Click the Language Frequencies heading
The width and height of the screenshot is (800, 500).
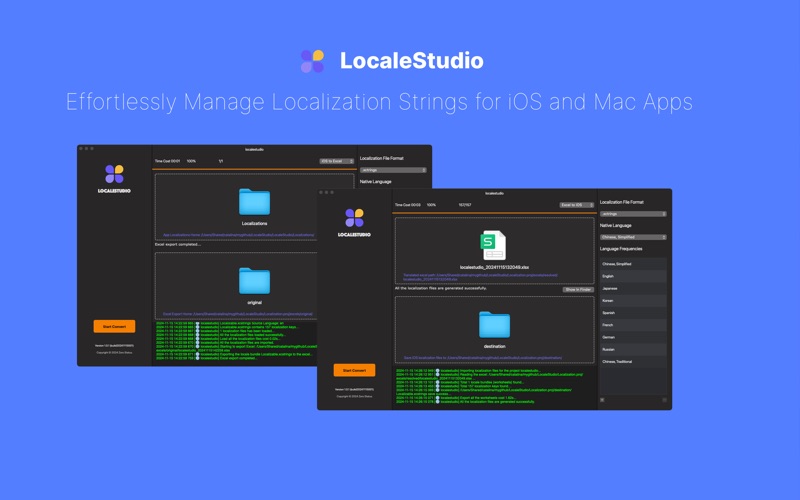621,249
